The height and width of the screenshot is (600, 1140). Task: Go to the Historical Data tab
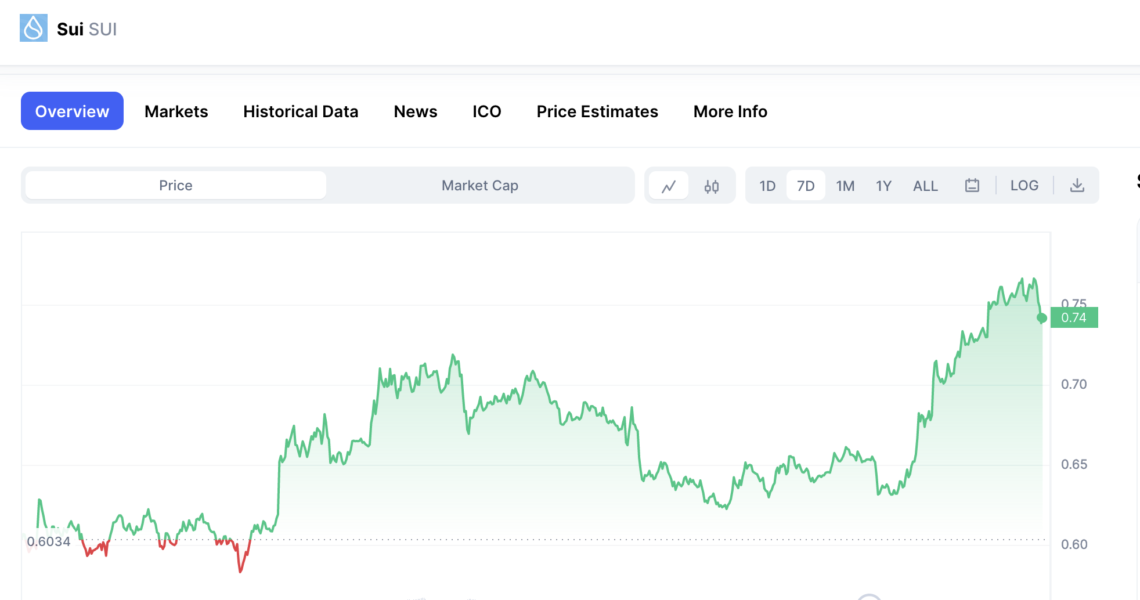pos(301,111)
